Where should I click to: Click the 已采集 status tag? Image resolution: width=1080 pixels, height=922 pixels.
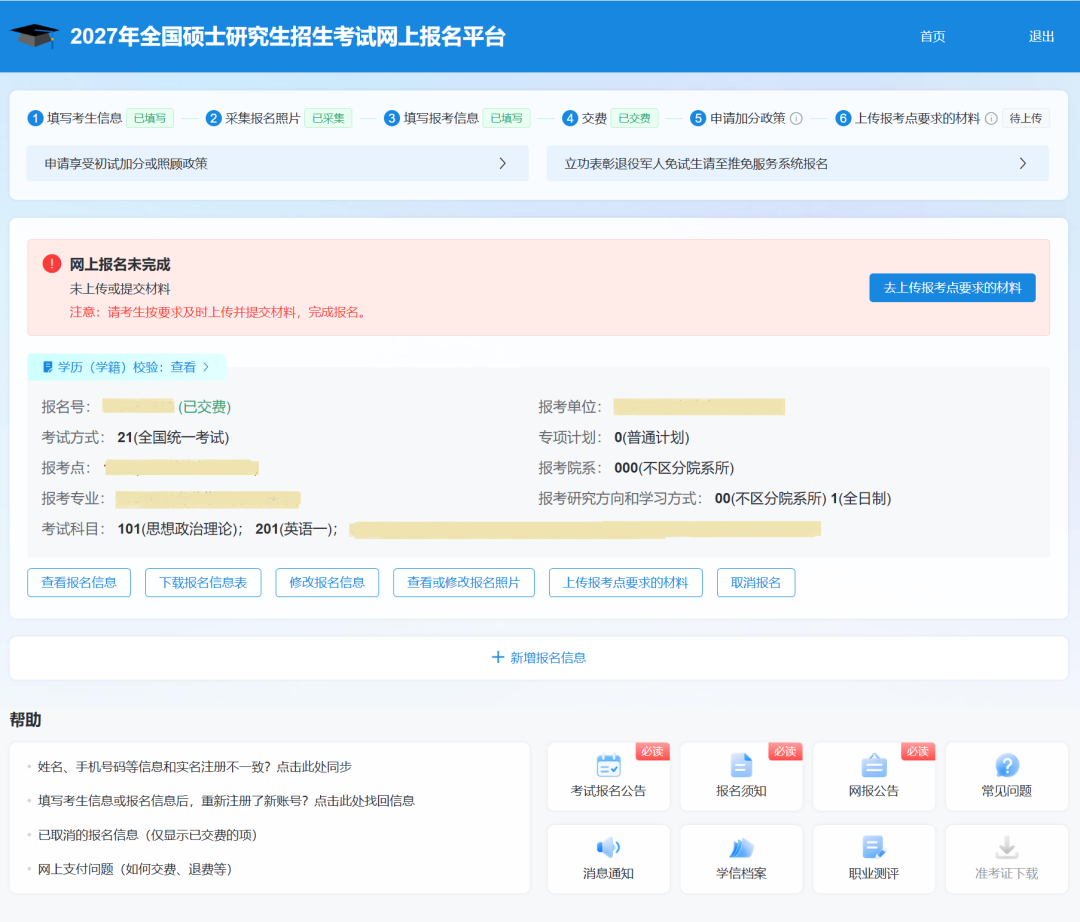coord(329,118)
